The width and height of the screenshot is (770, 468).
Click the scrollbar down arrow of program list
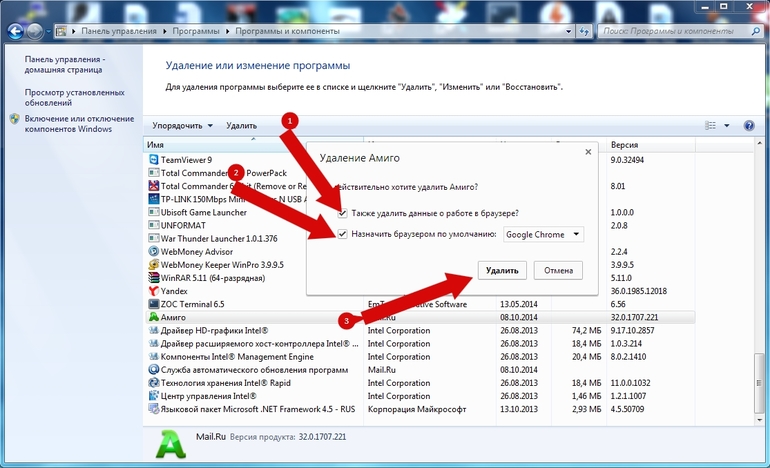[x=759, y=421]
